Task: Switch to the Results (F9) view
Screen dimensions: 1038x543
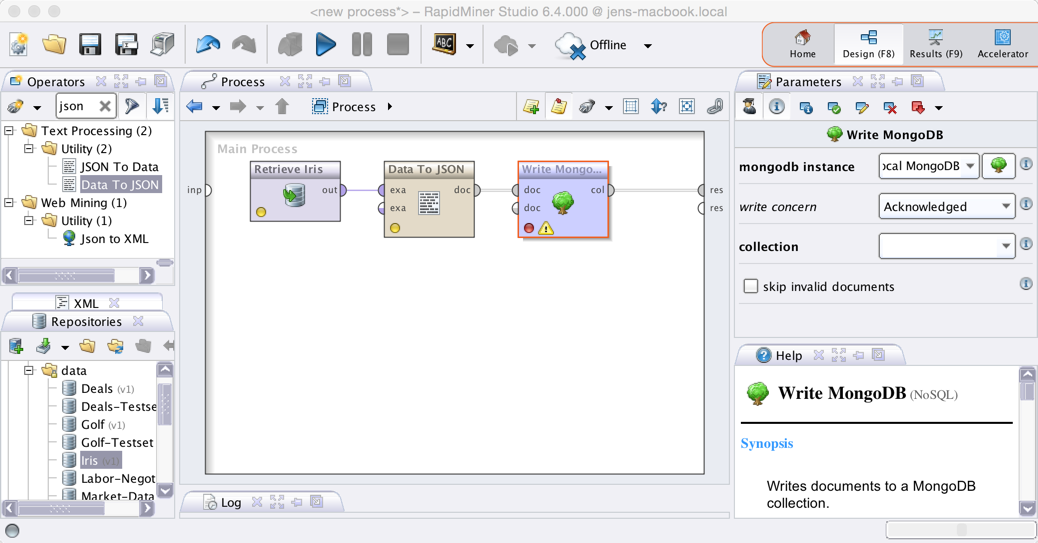Action: (935, 45)
